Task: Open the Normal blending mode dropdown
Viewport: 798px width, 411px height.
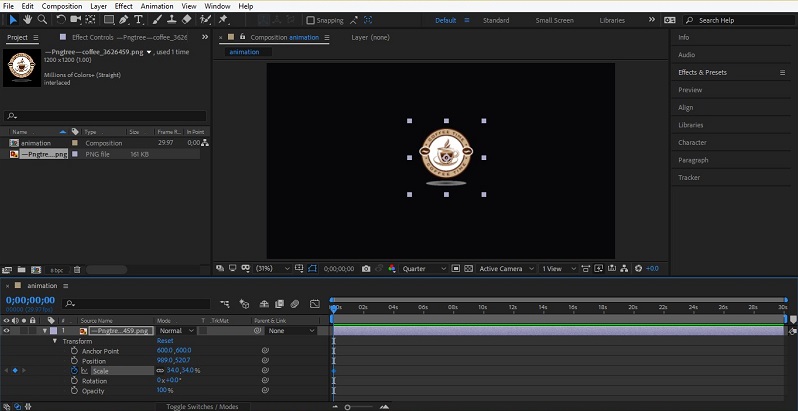Action: [x=174, y=330]
